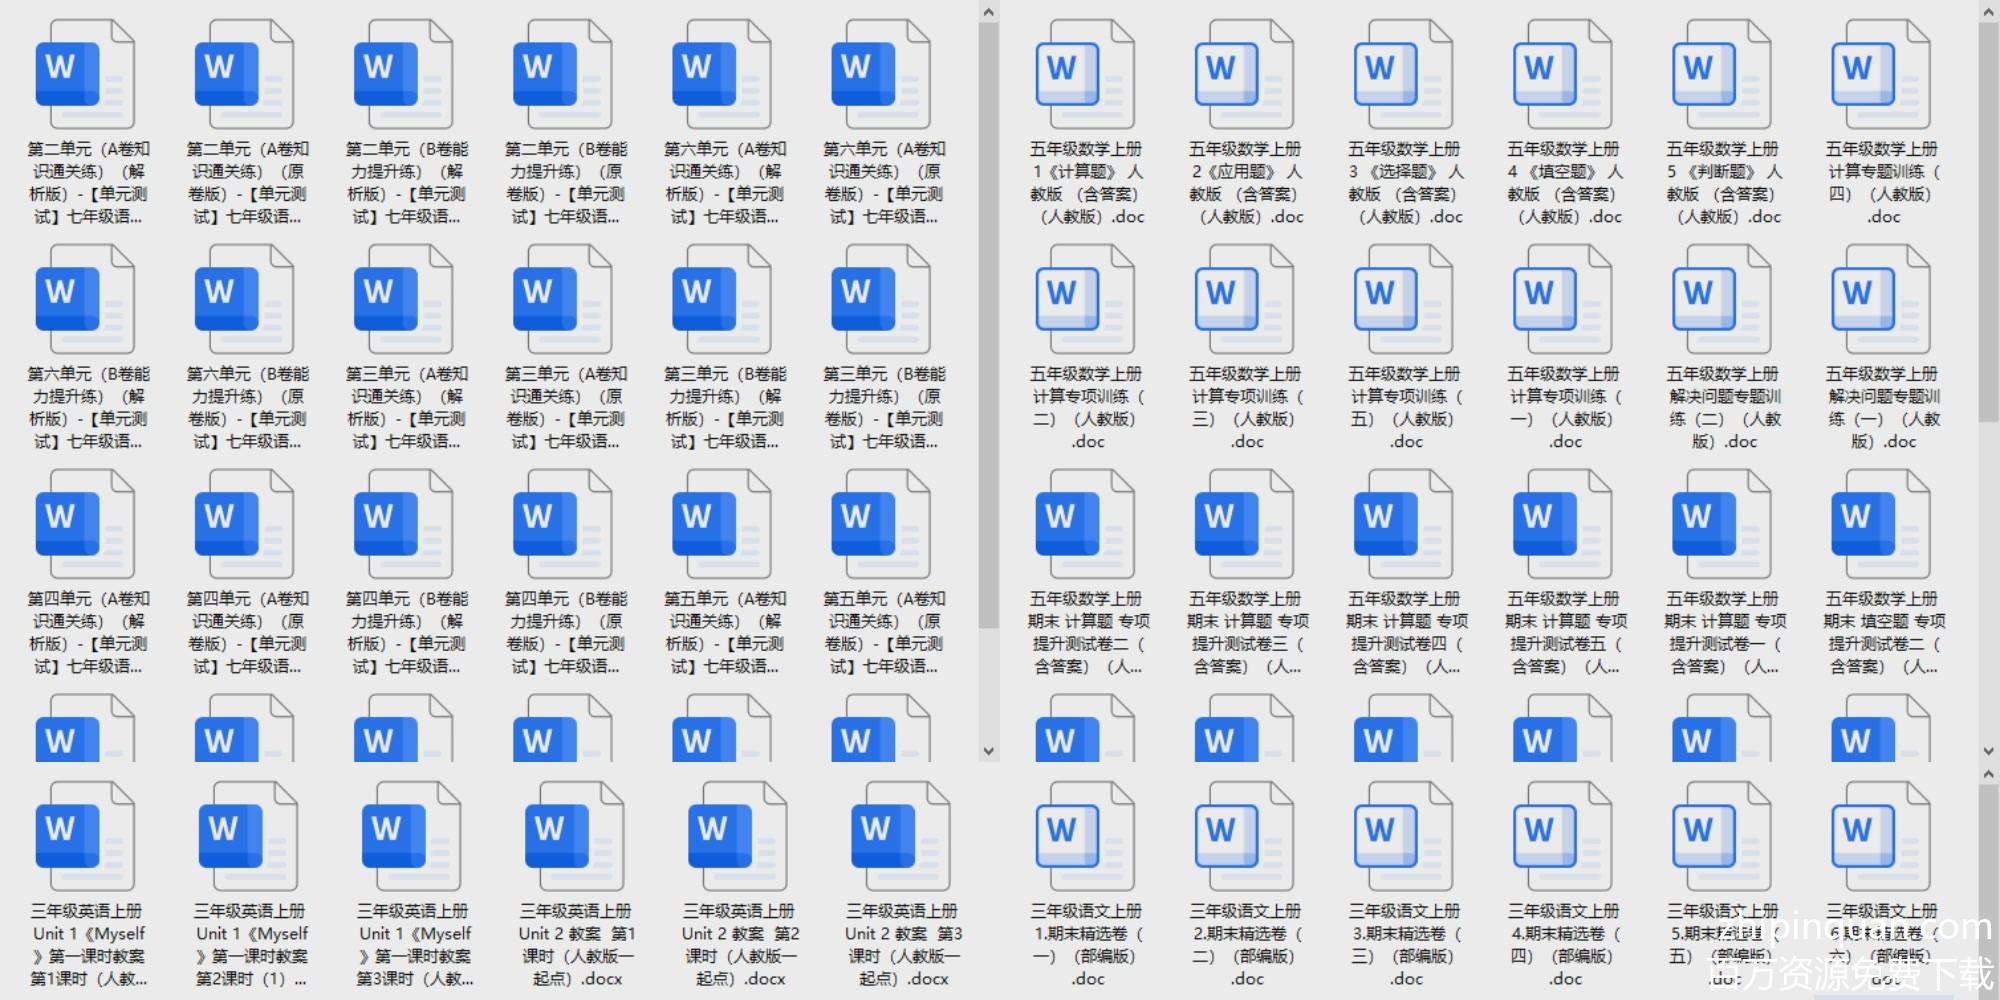Viewport: 2000px width, 1000px height.
Task: Select the 三年级语文上册 3.期末精选卷（三） icon
Action: click(x=1403, y=836)
